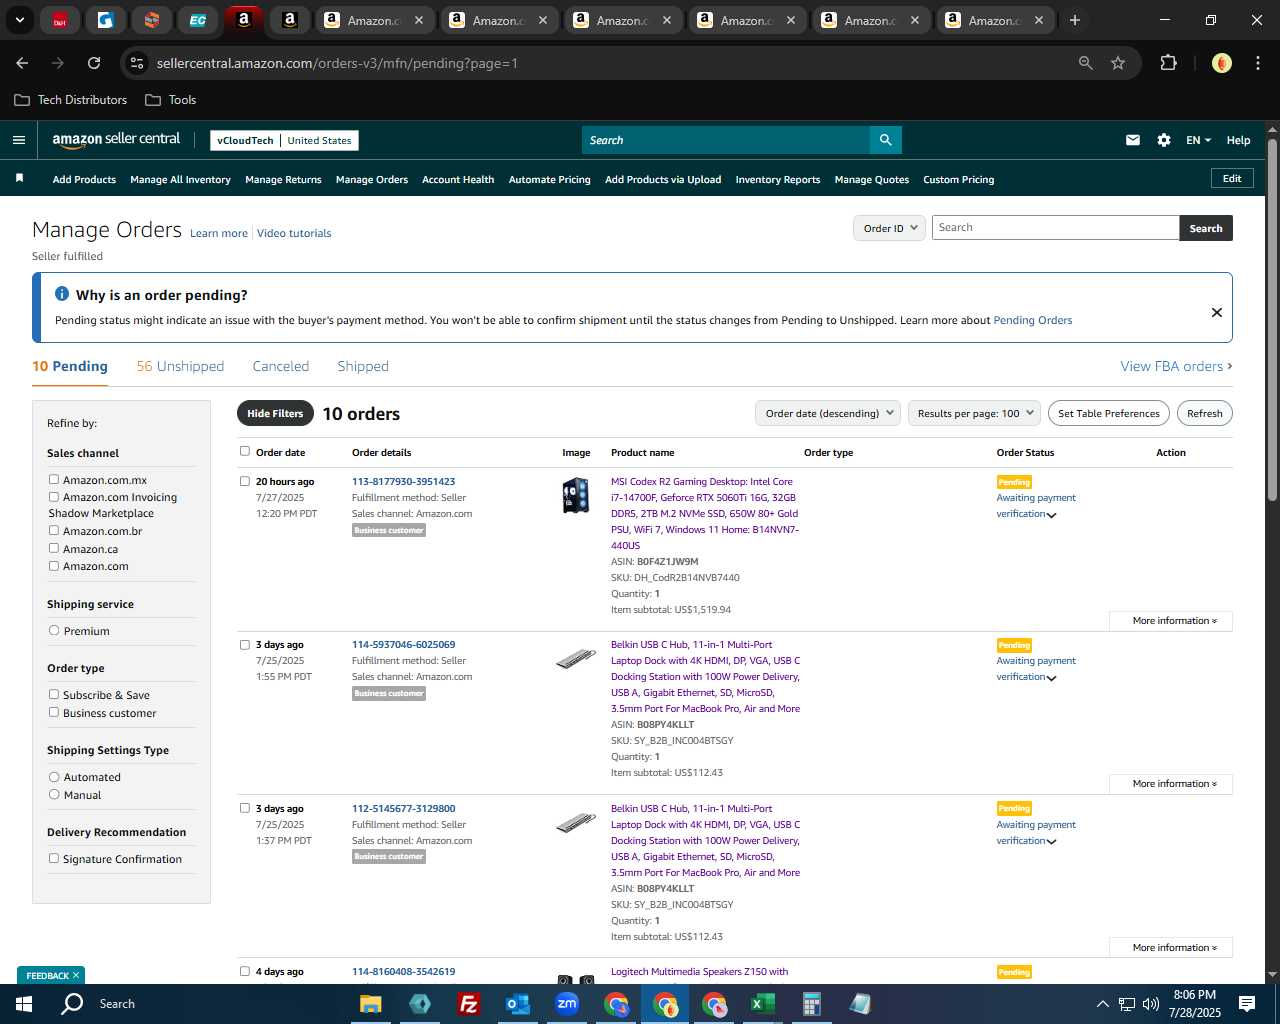Switch to the Canceled tab
The image size is (1280, 1024).
tap(281, 366)
